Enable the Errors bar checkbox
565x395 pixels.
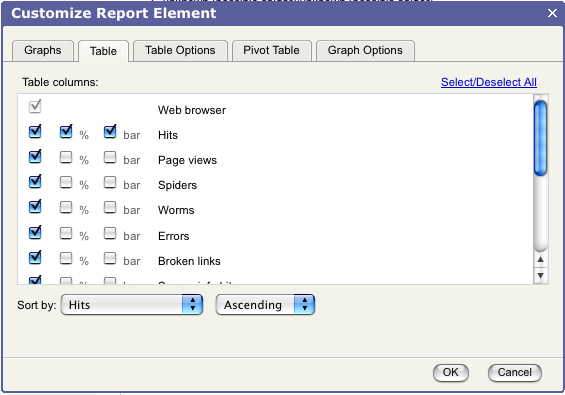[x=110, y=233]
